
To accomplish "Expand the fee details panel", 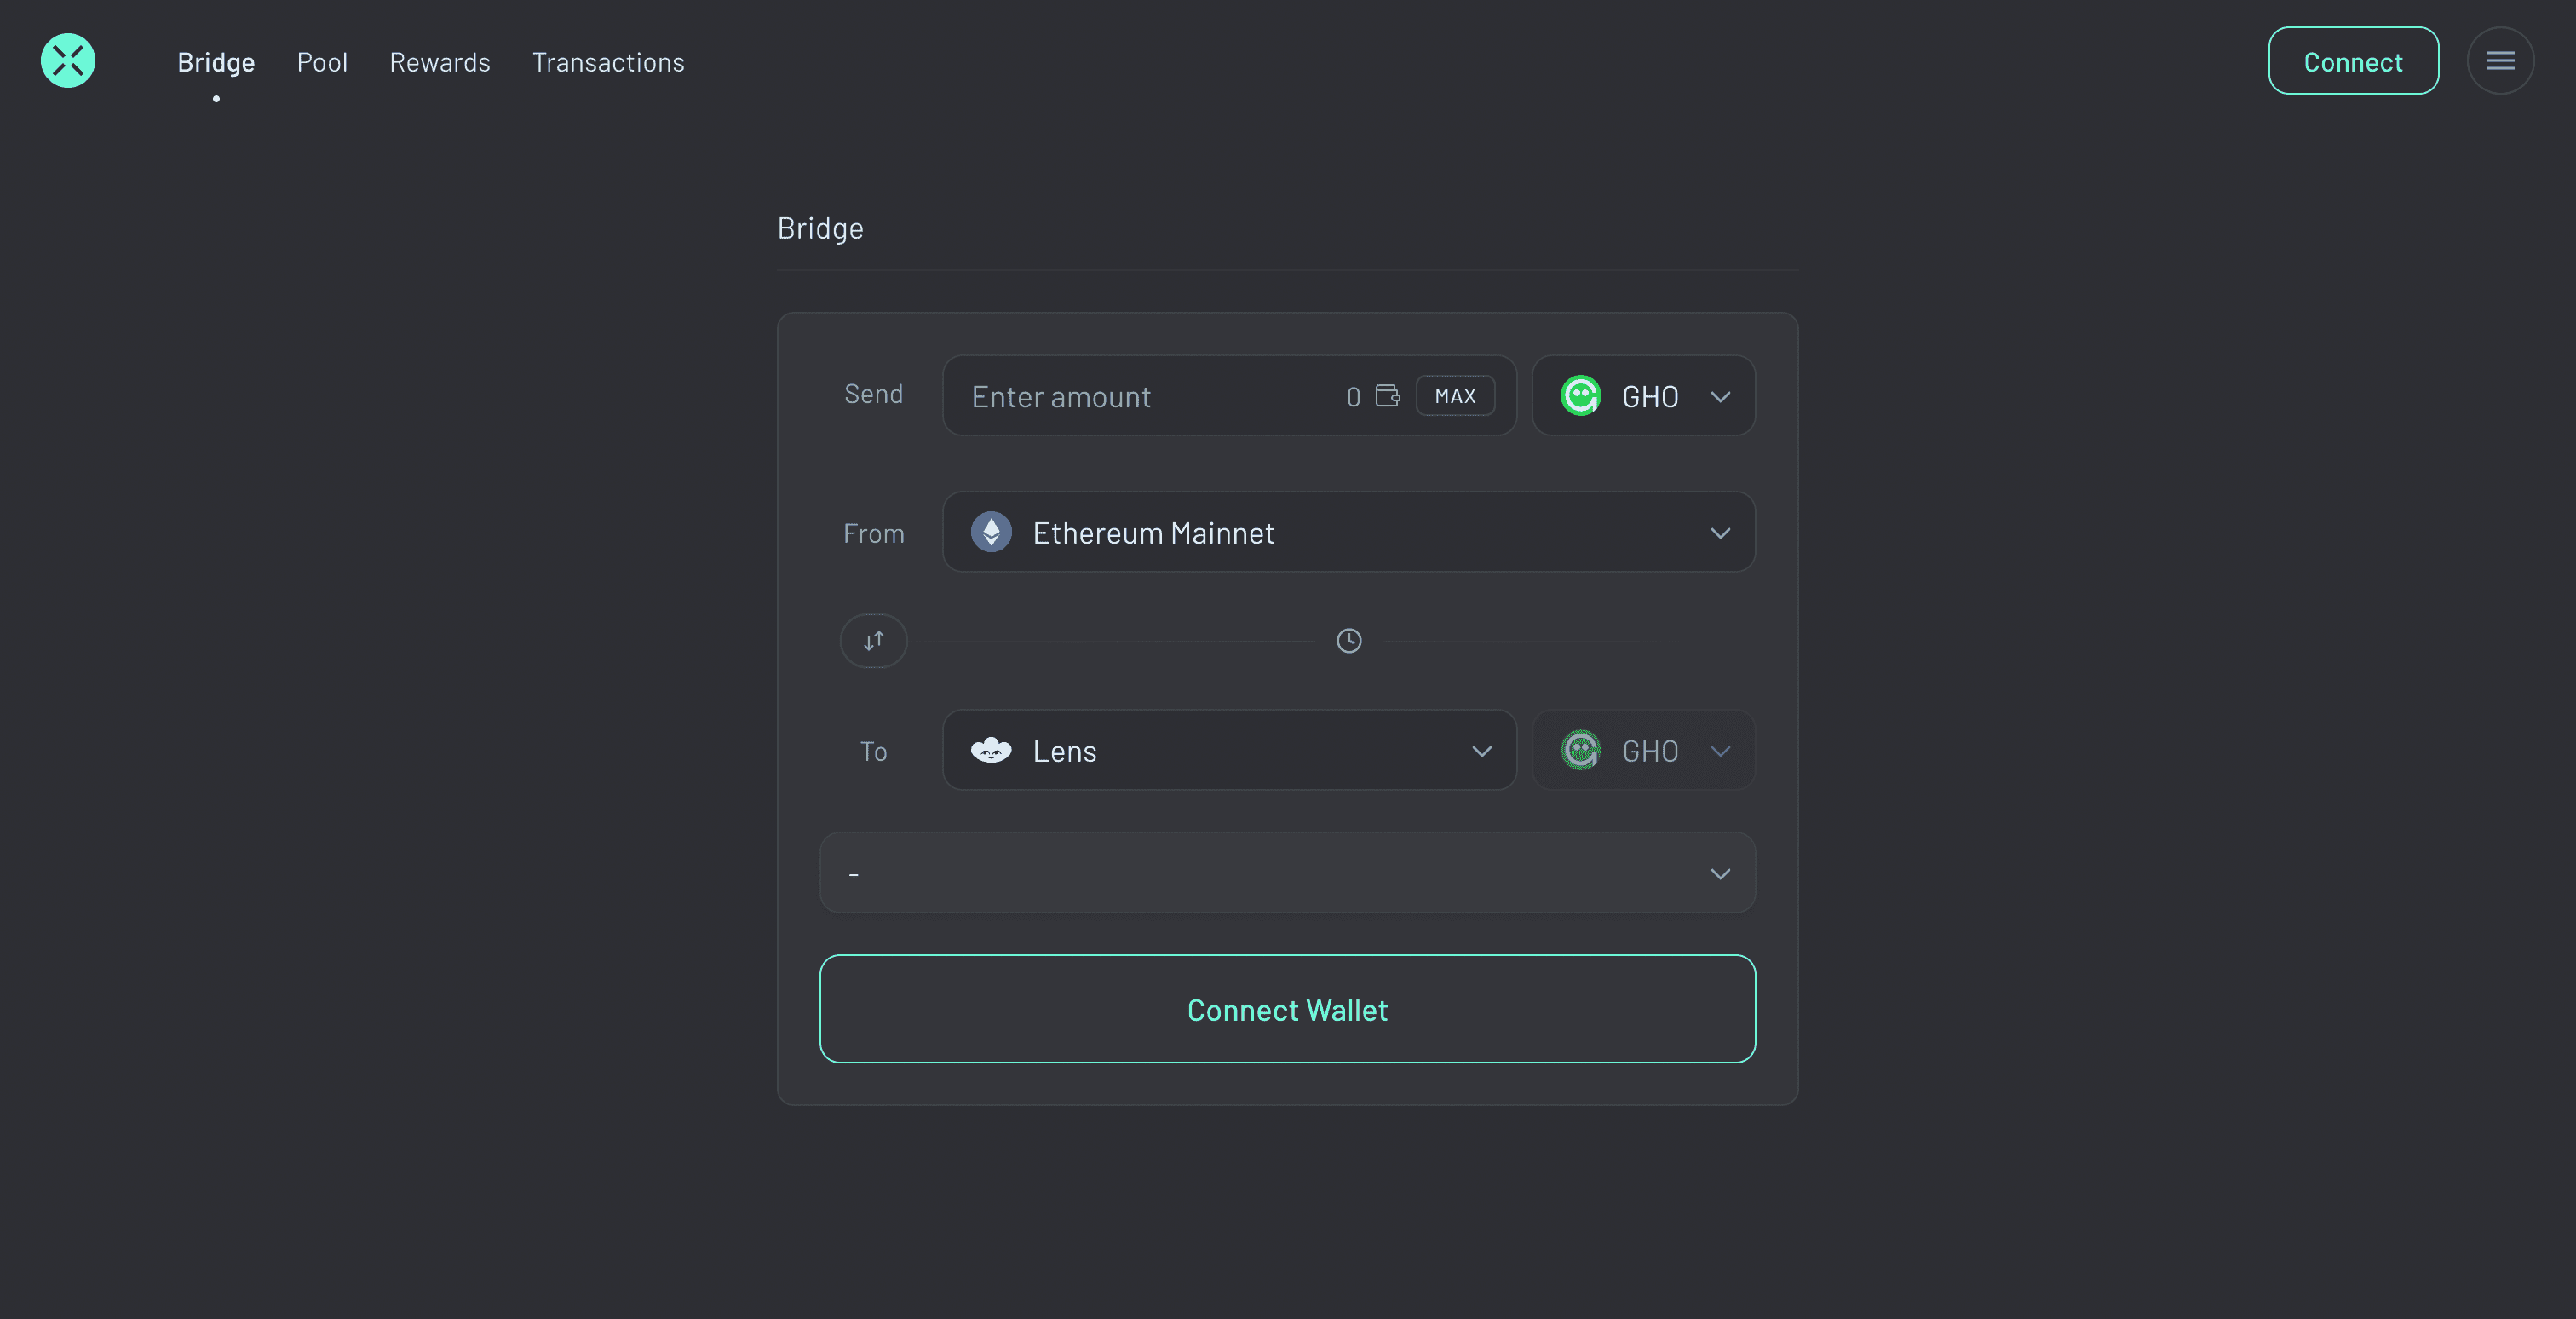I will click(x=1287, y=872).
